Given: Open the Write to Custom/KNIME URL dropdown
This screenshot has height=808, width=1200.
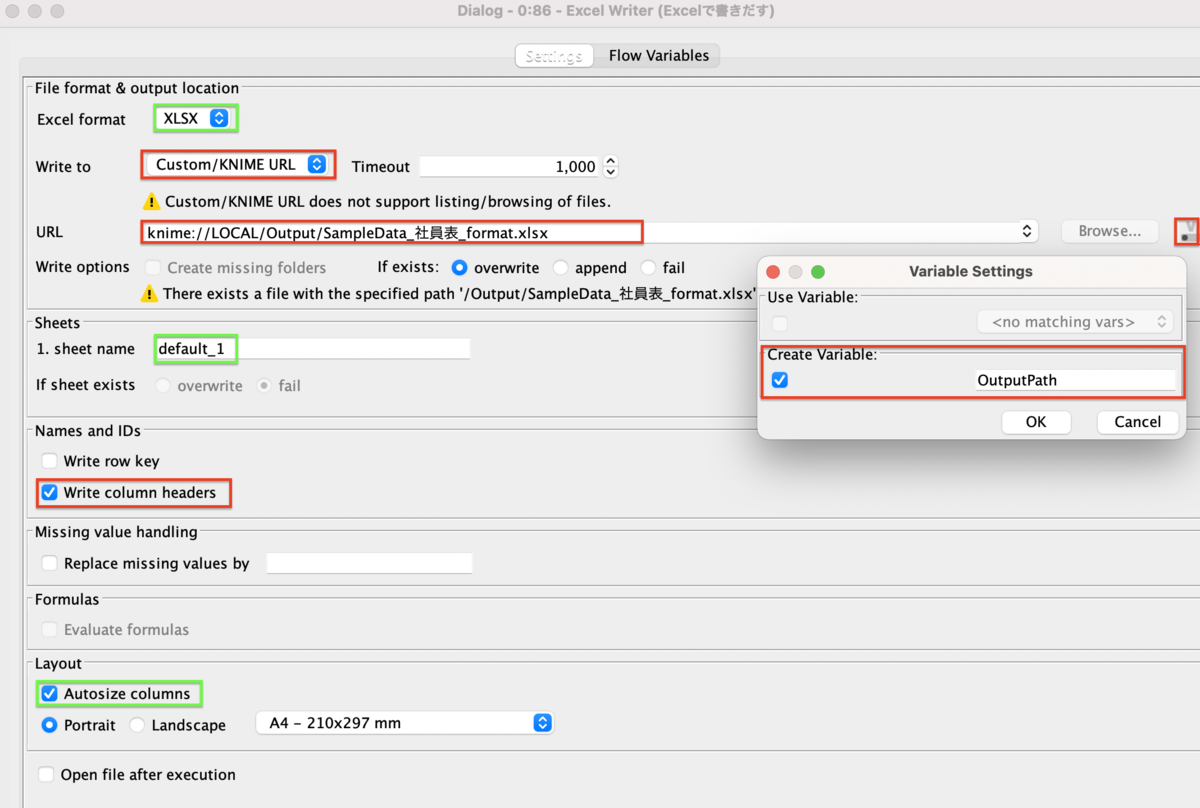Looking at the screenshot, I should coord(237,165).
